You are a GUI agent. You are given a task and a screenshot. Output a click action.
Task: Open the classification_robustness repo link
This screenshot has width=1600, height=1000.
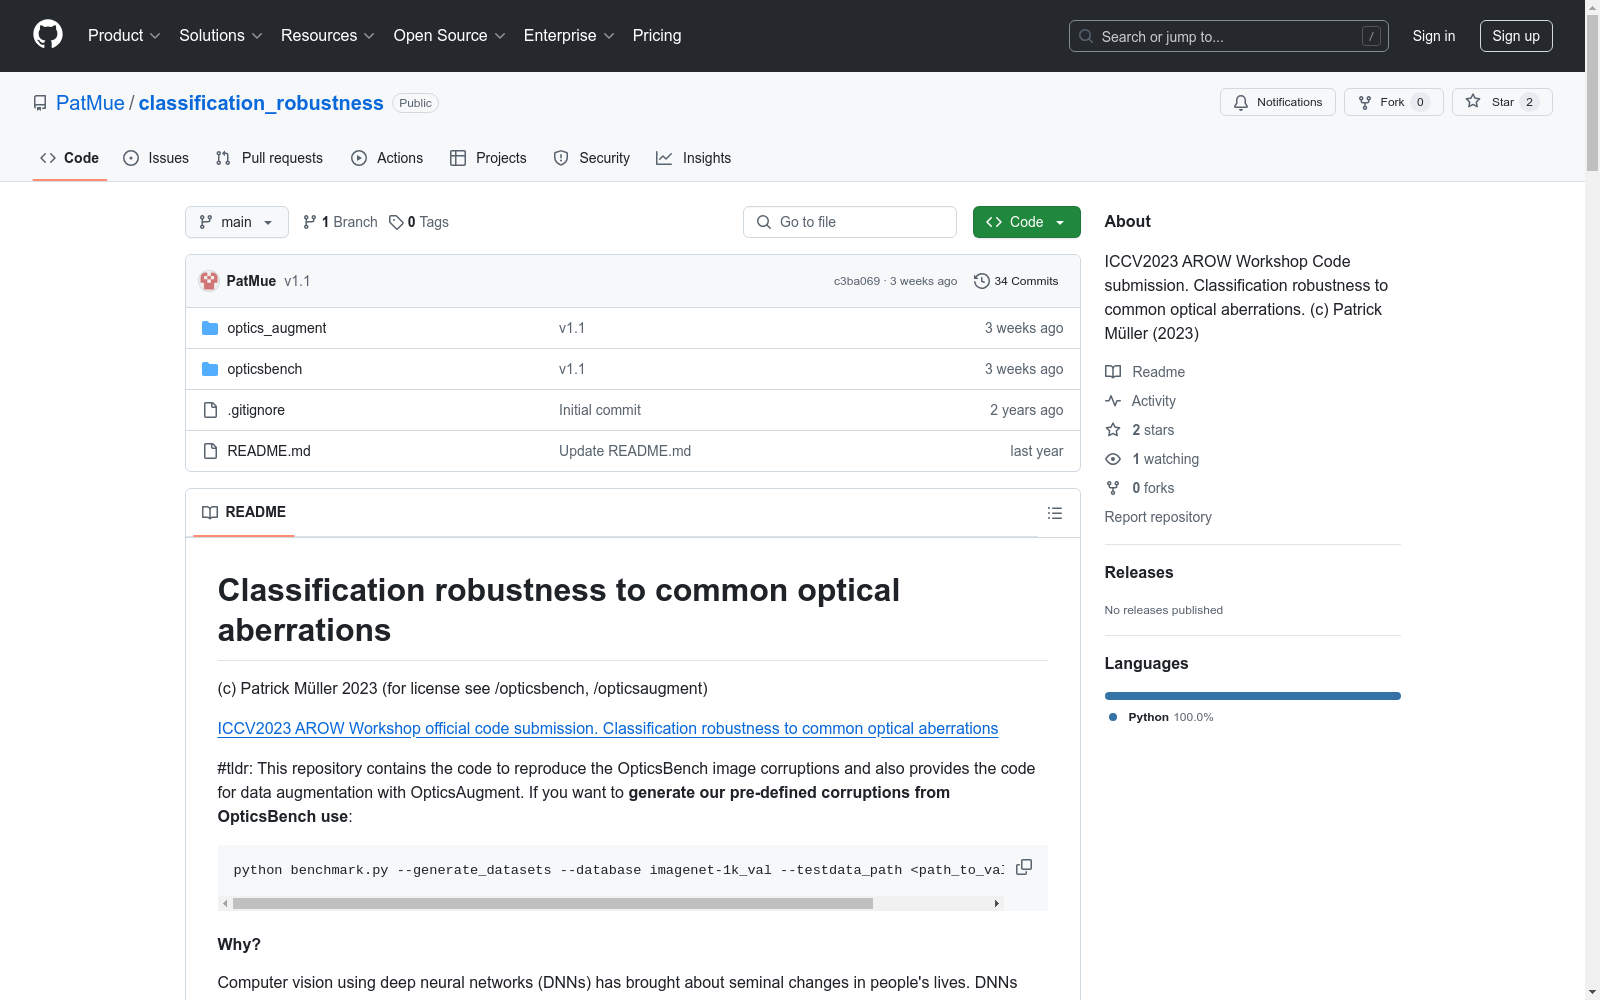[x=261, y=103]
